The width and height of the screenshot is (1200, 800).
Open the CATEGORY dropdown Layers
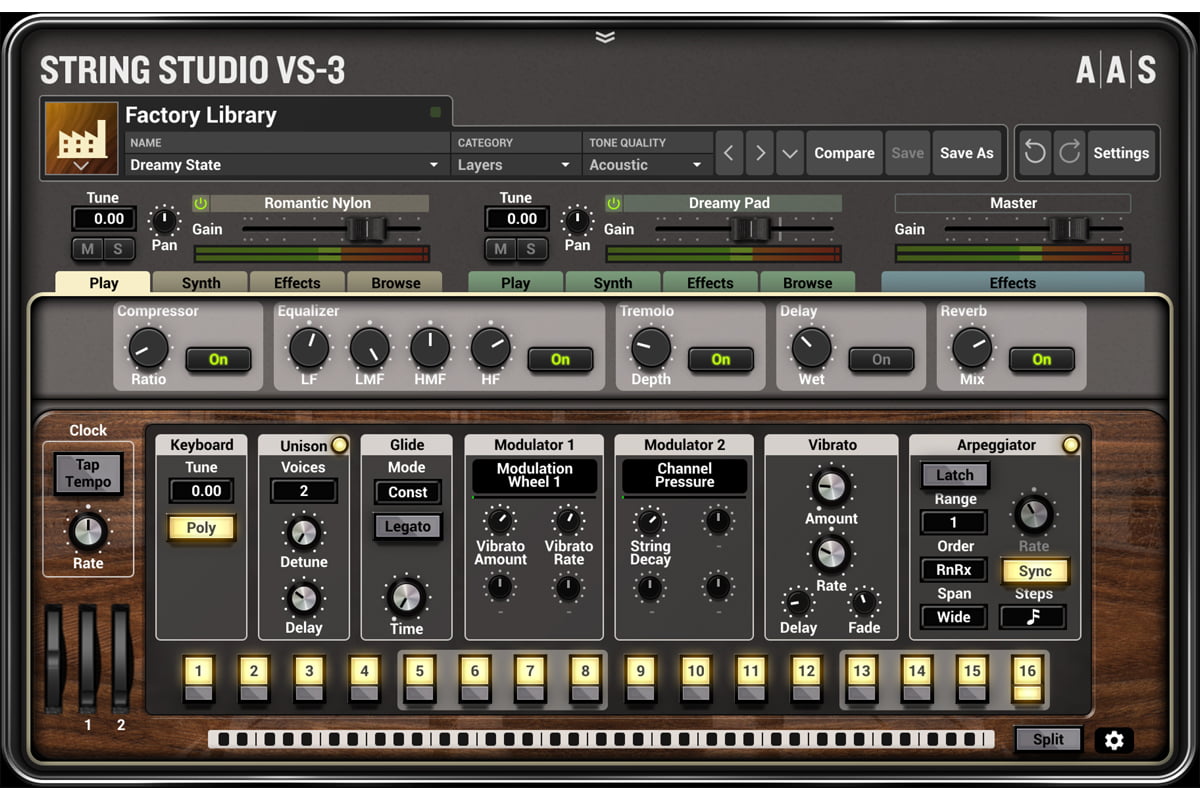[515, 165]
